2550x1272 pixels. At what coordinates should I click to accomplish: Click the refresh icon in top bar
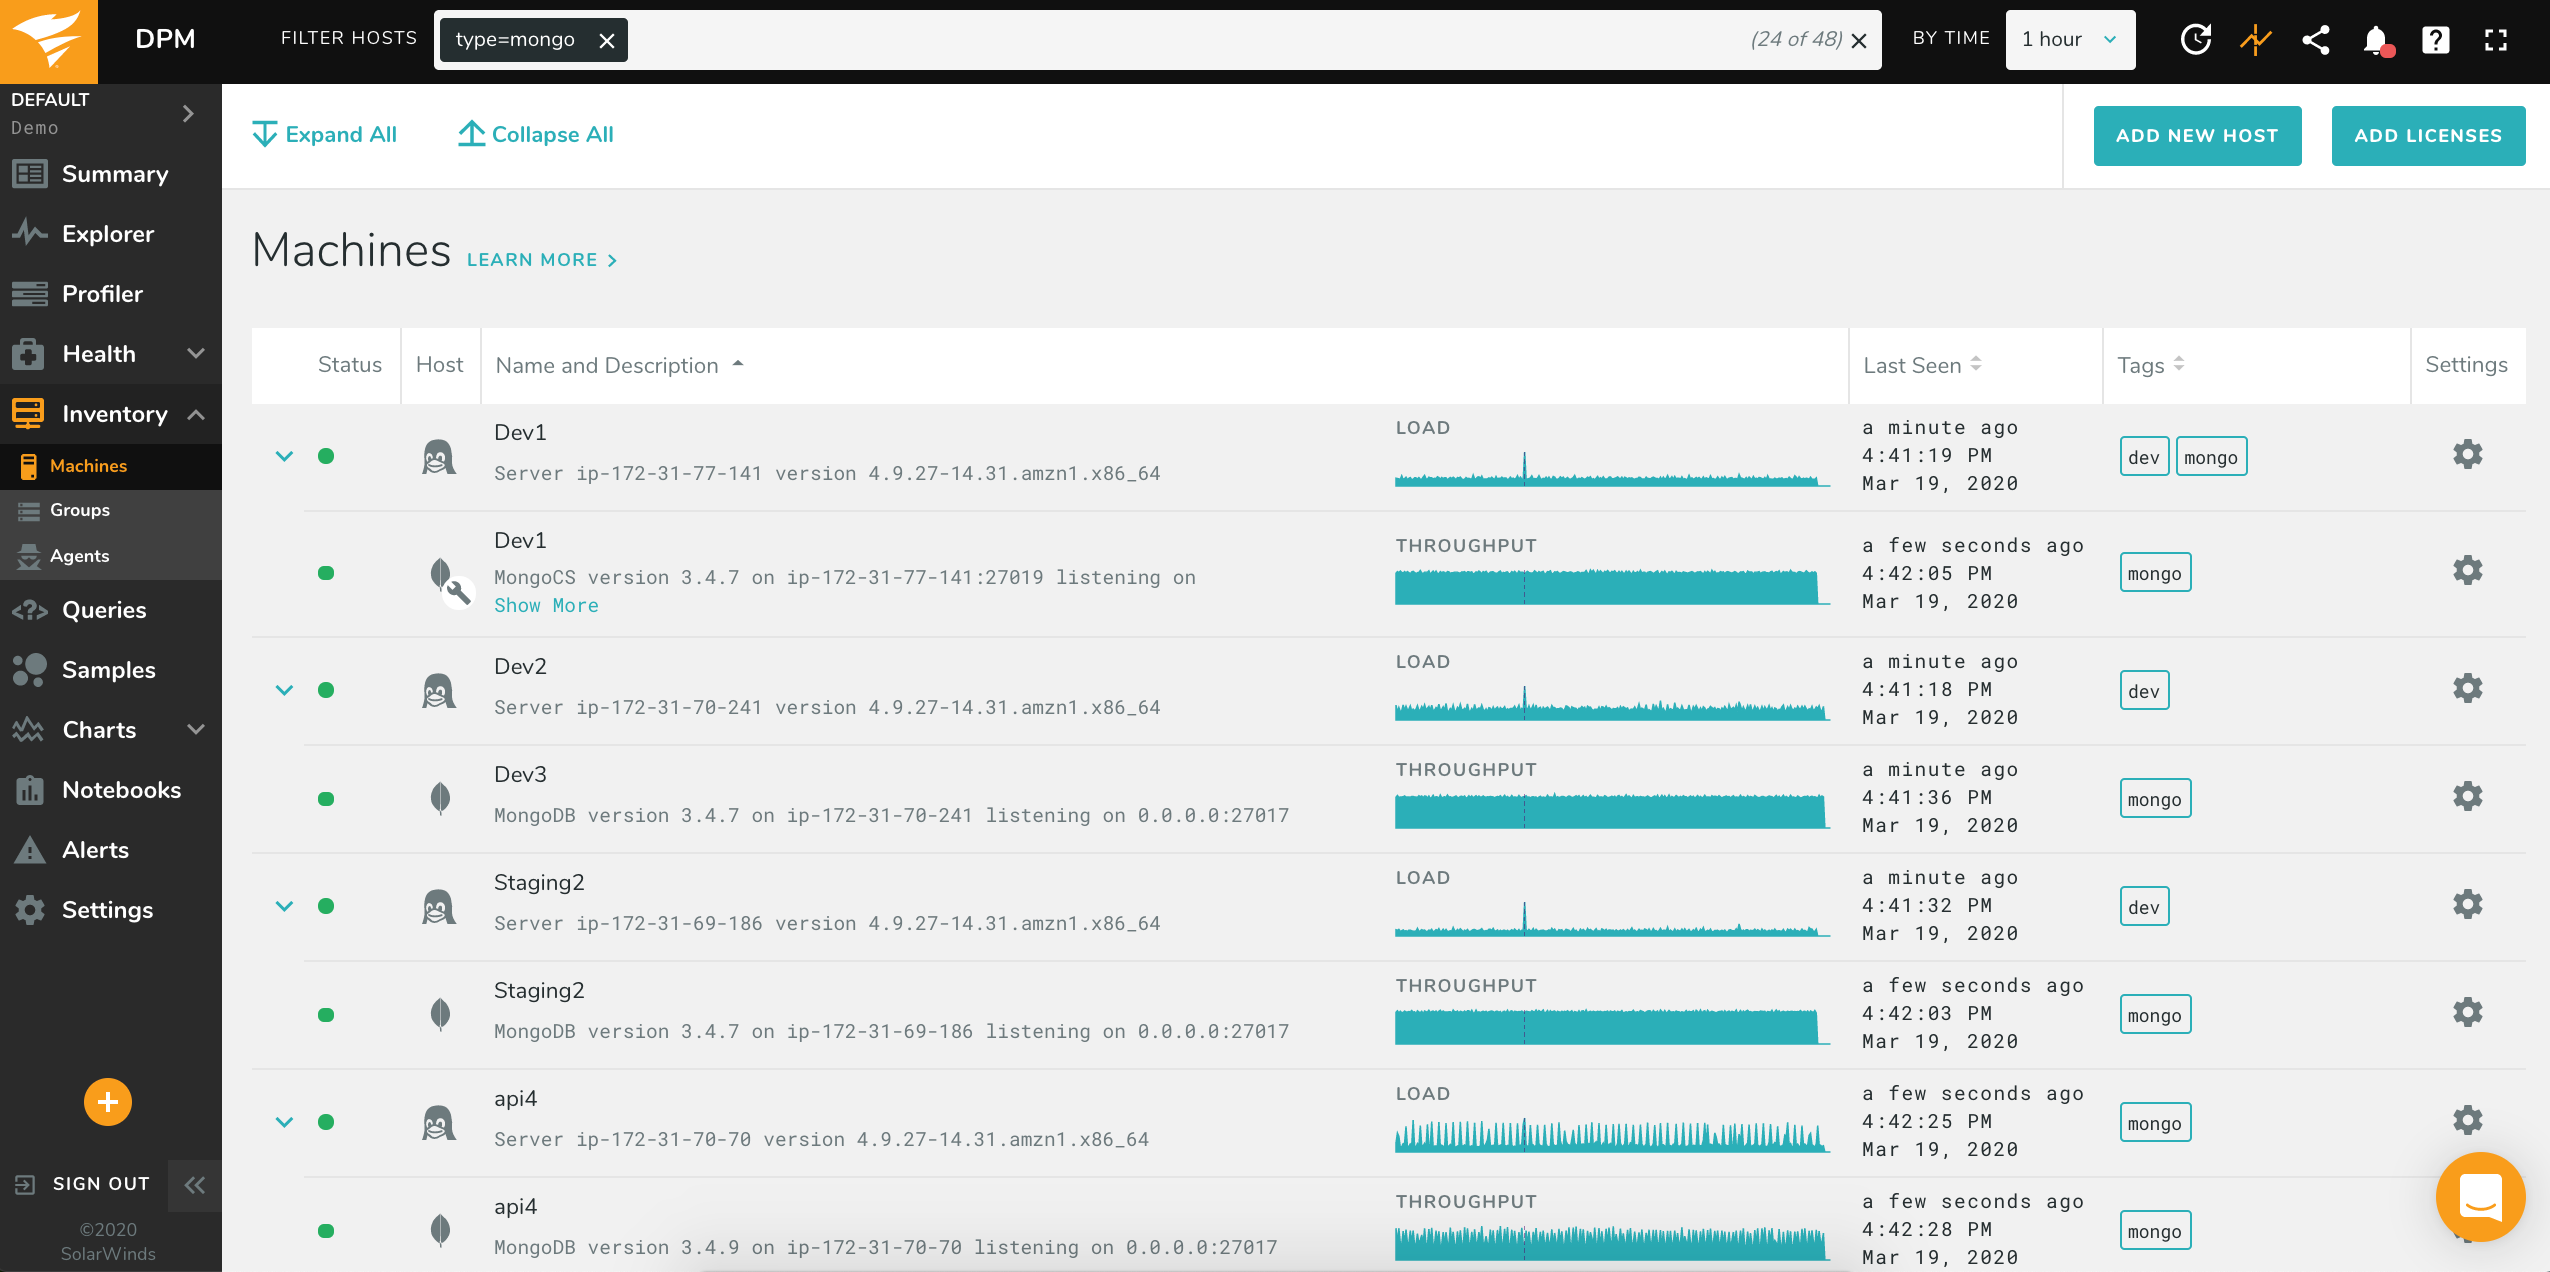pyautogui.click(x=2195, y=40)
